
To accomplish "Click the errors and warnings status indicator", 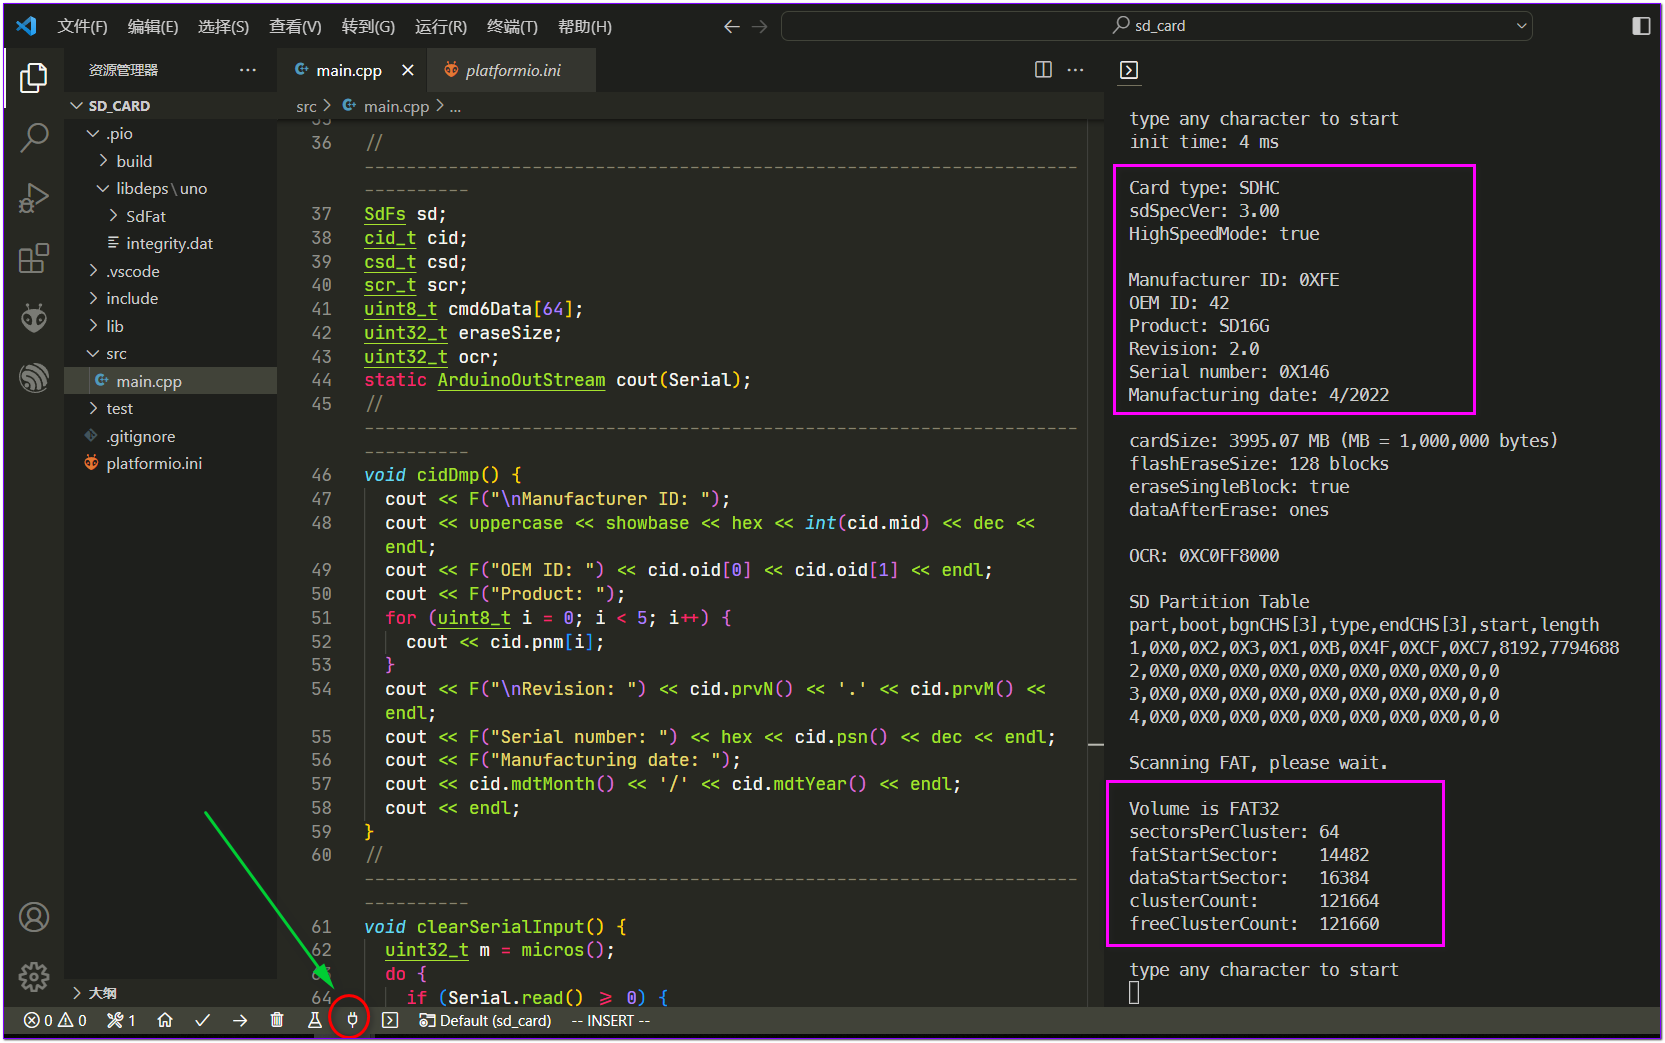I will tap(56, 1021).
